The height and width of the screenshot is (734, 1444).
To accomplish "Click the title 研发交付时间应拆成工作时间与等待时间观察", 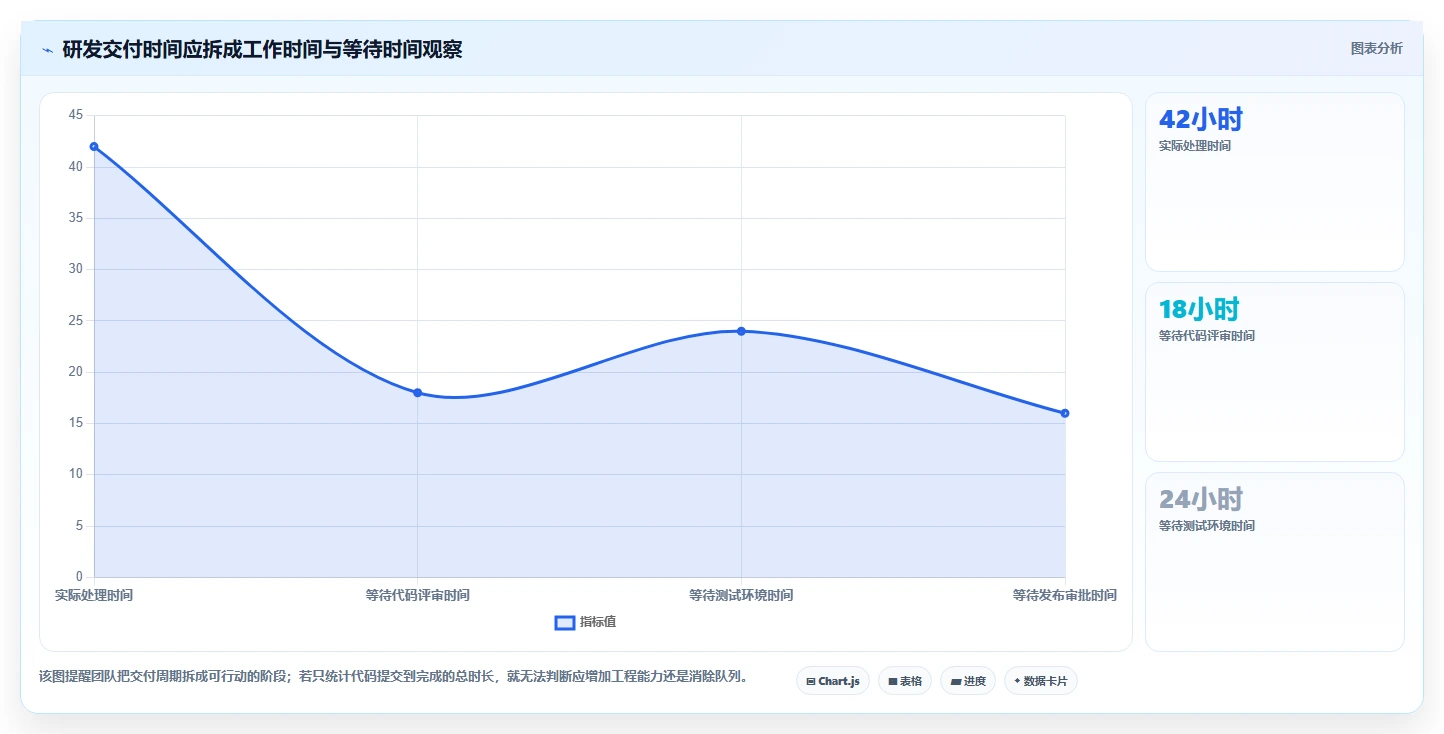I will [x=262, y=49].
